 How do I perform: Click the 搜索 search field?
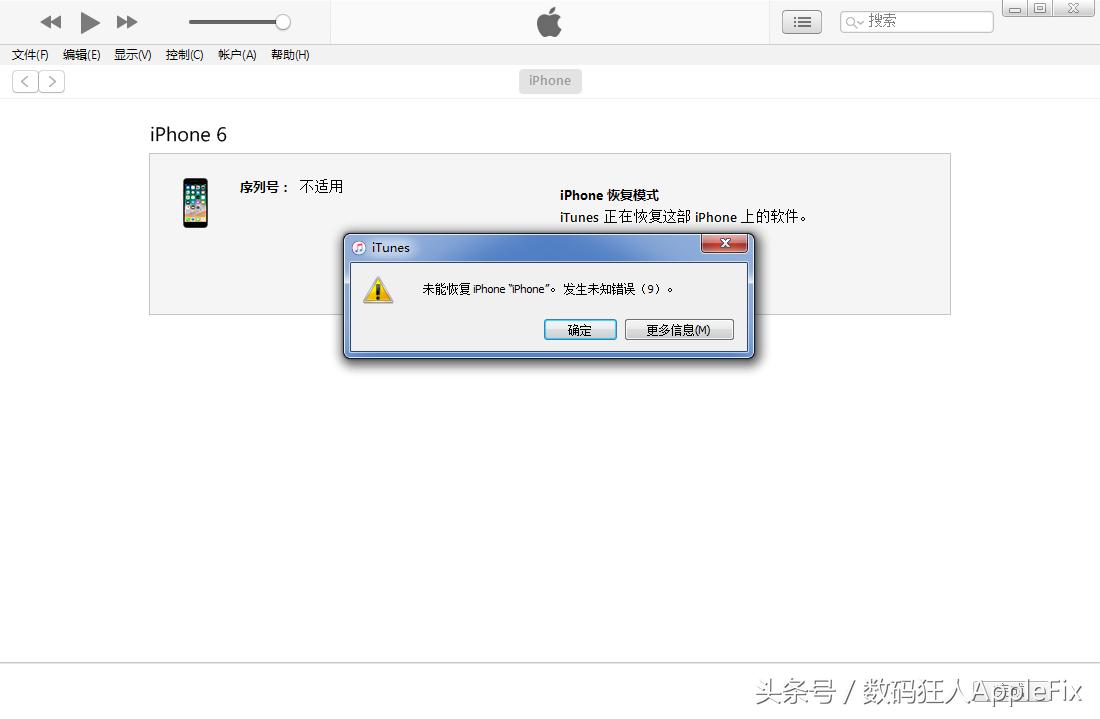(915, 21)
